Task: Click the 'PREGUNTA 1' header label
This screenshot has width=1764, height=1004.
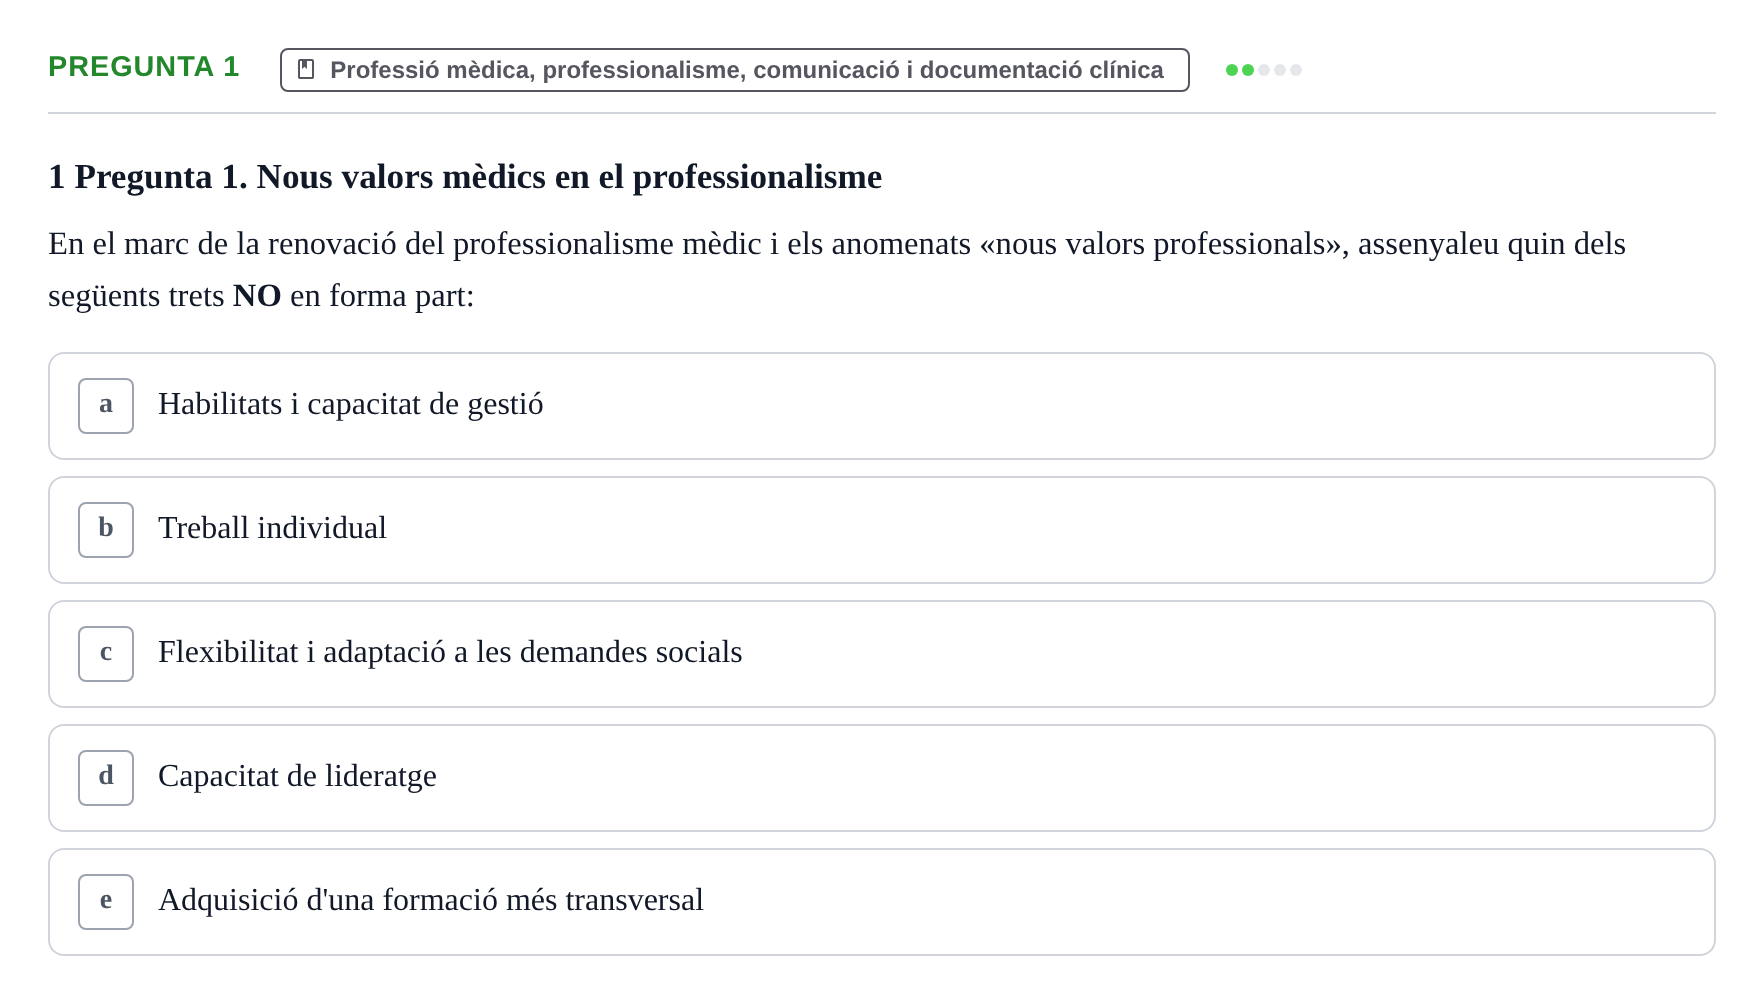Action: pyautogui.click(x=144, y=66)
